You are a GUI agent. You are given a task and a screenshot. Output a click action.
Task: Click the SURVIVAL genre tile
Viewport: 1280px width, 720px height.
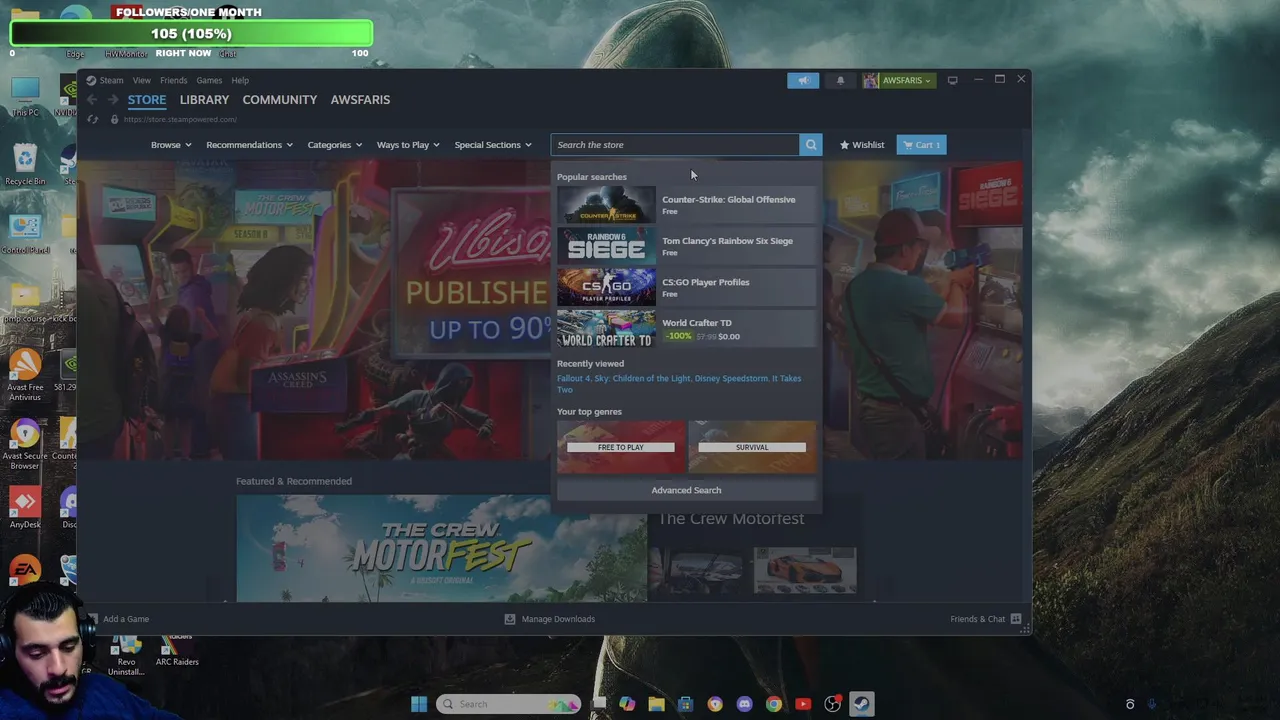(x=752, y=446)
